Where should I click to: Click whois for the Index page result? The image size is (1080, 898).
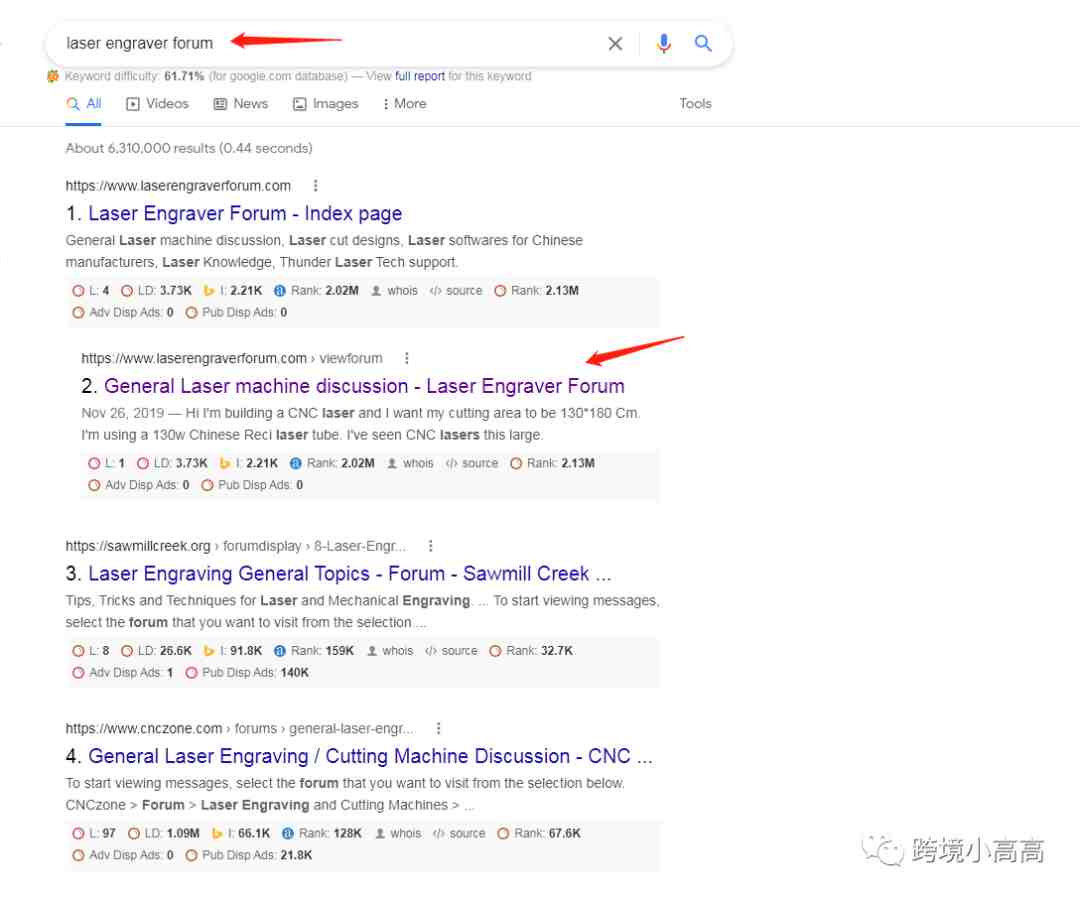[395, 291]
